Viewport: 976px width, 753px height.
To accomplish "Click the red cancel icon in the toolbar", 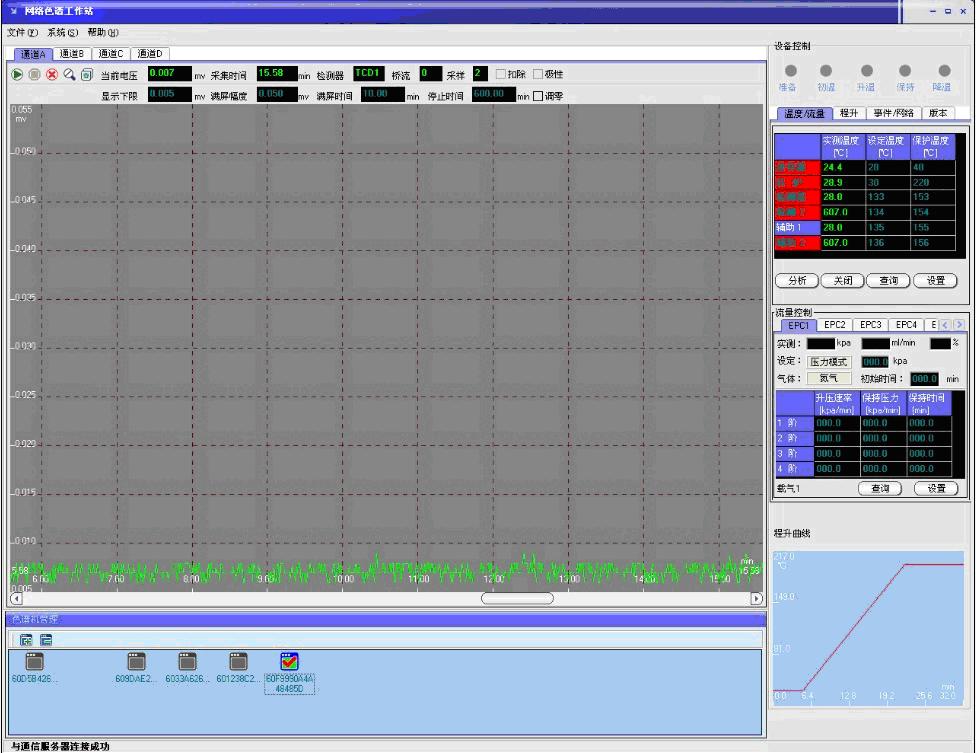I will pyautogui.click(x=51, y=74).
